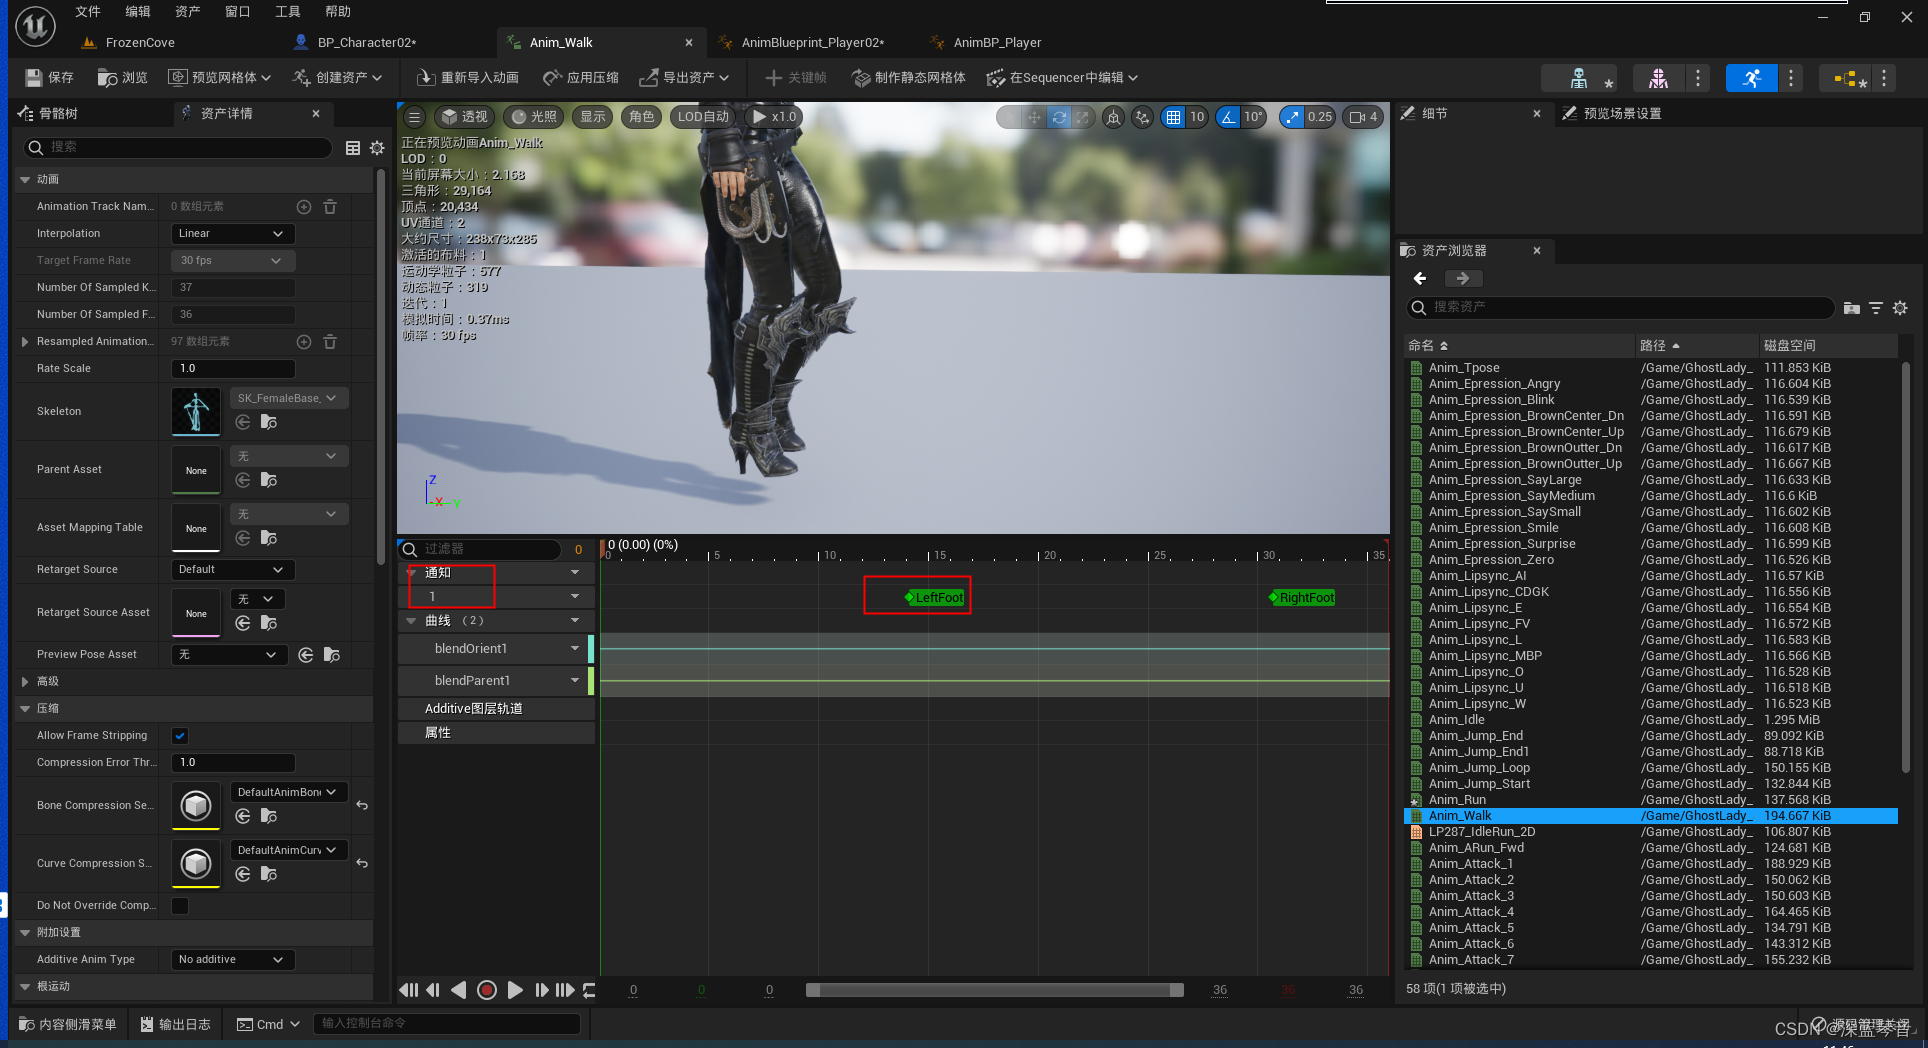The width and height of the screenshot is (1928, 1048).
Task: Open the blendOrient1 curve options dropdown
Action: (x=575, y=649)
